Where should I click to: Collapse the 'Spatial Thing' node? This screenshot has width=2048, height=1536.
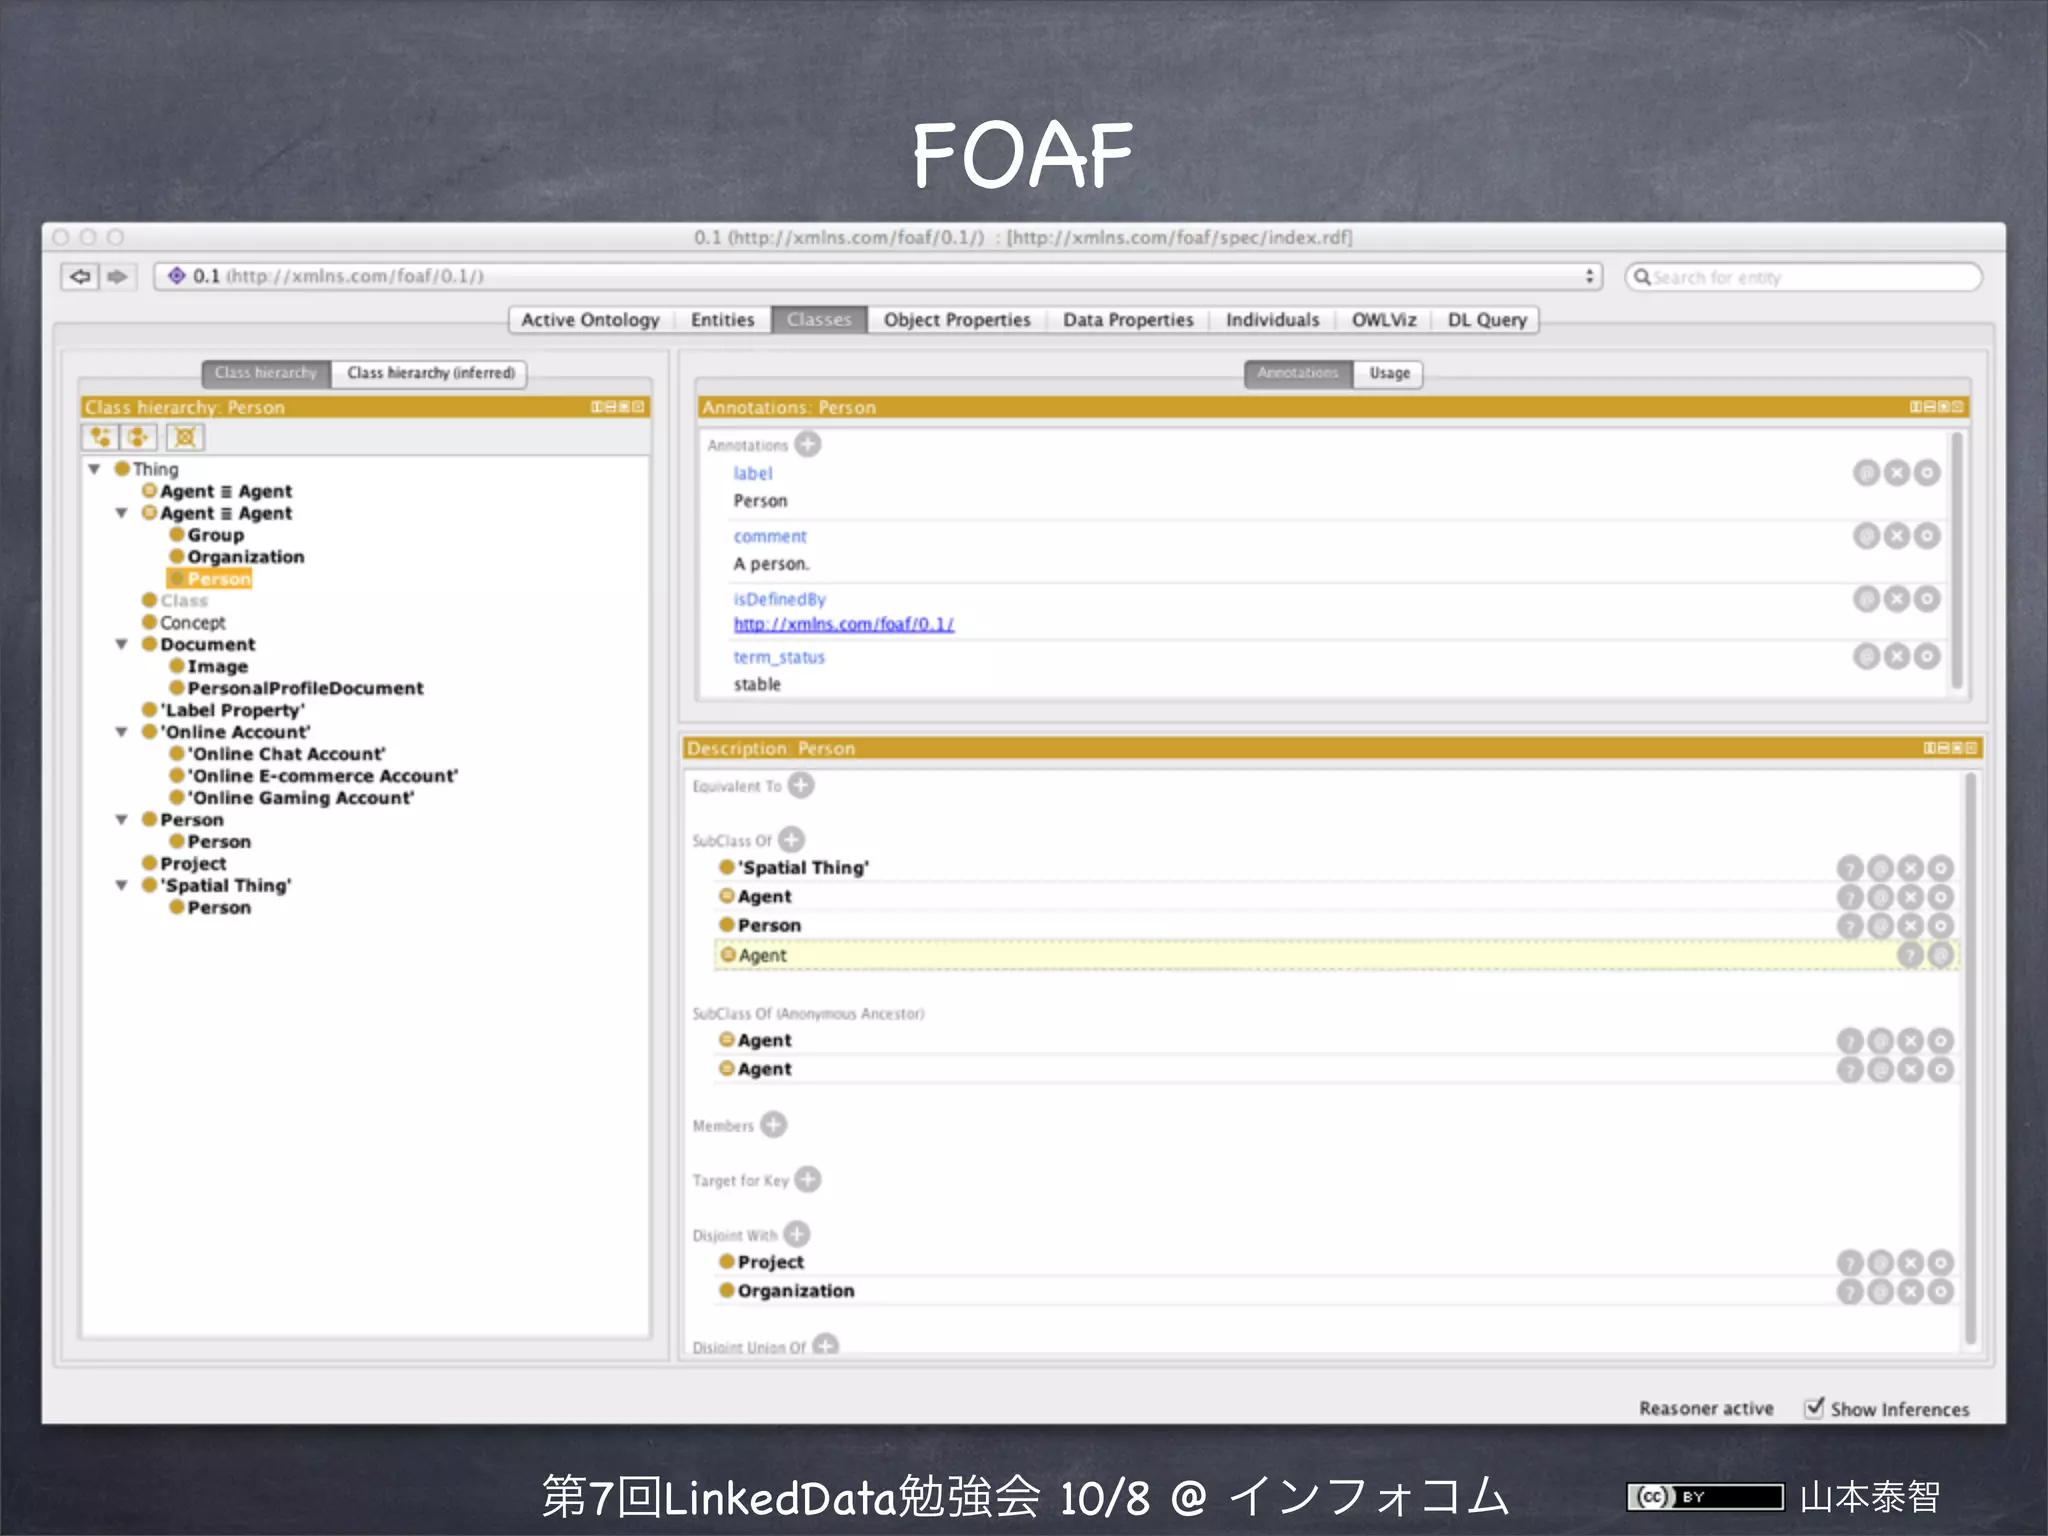[121, 886]
